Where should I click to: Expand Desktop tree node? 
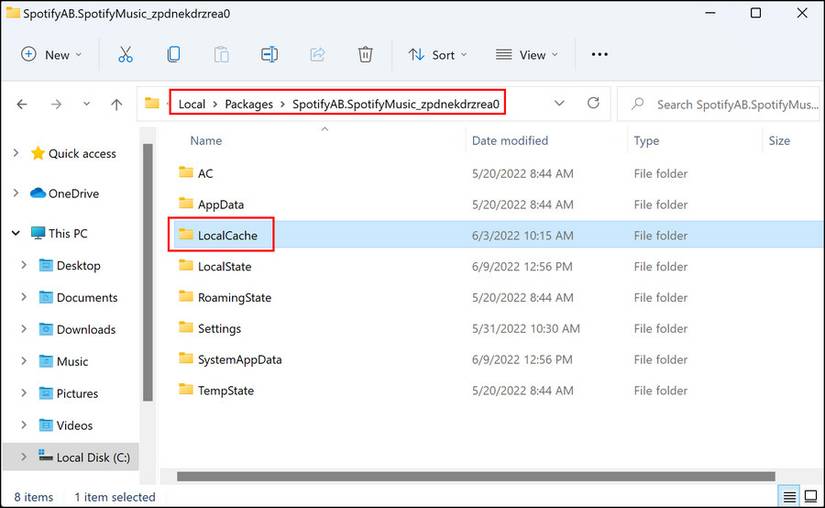[24, 265]
